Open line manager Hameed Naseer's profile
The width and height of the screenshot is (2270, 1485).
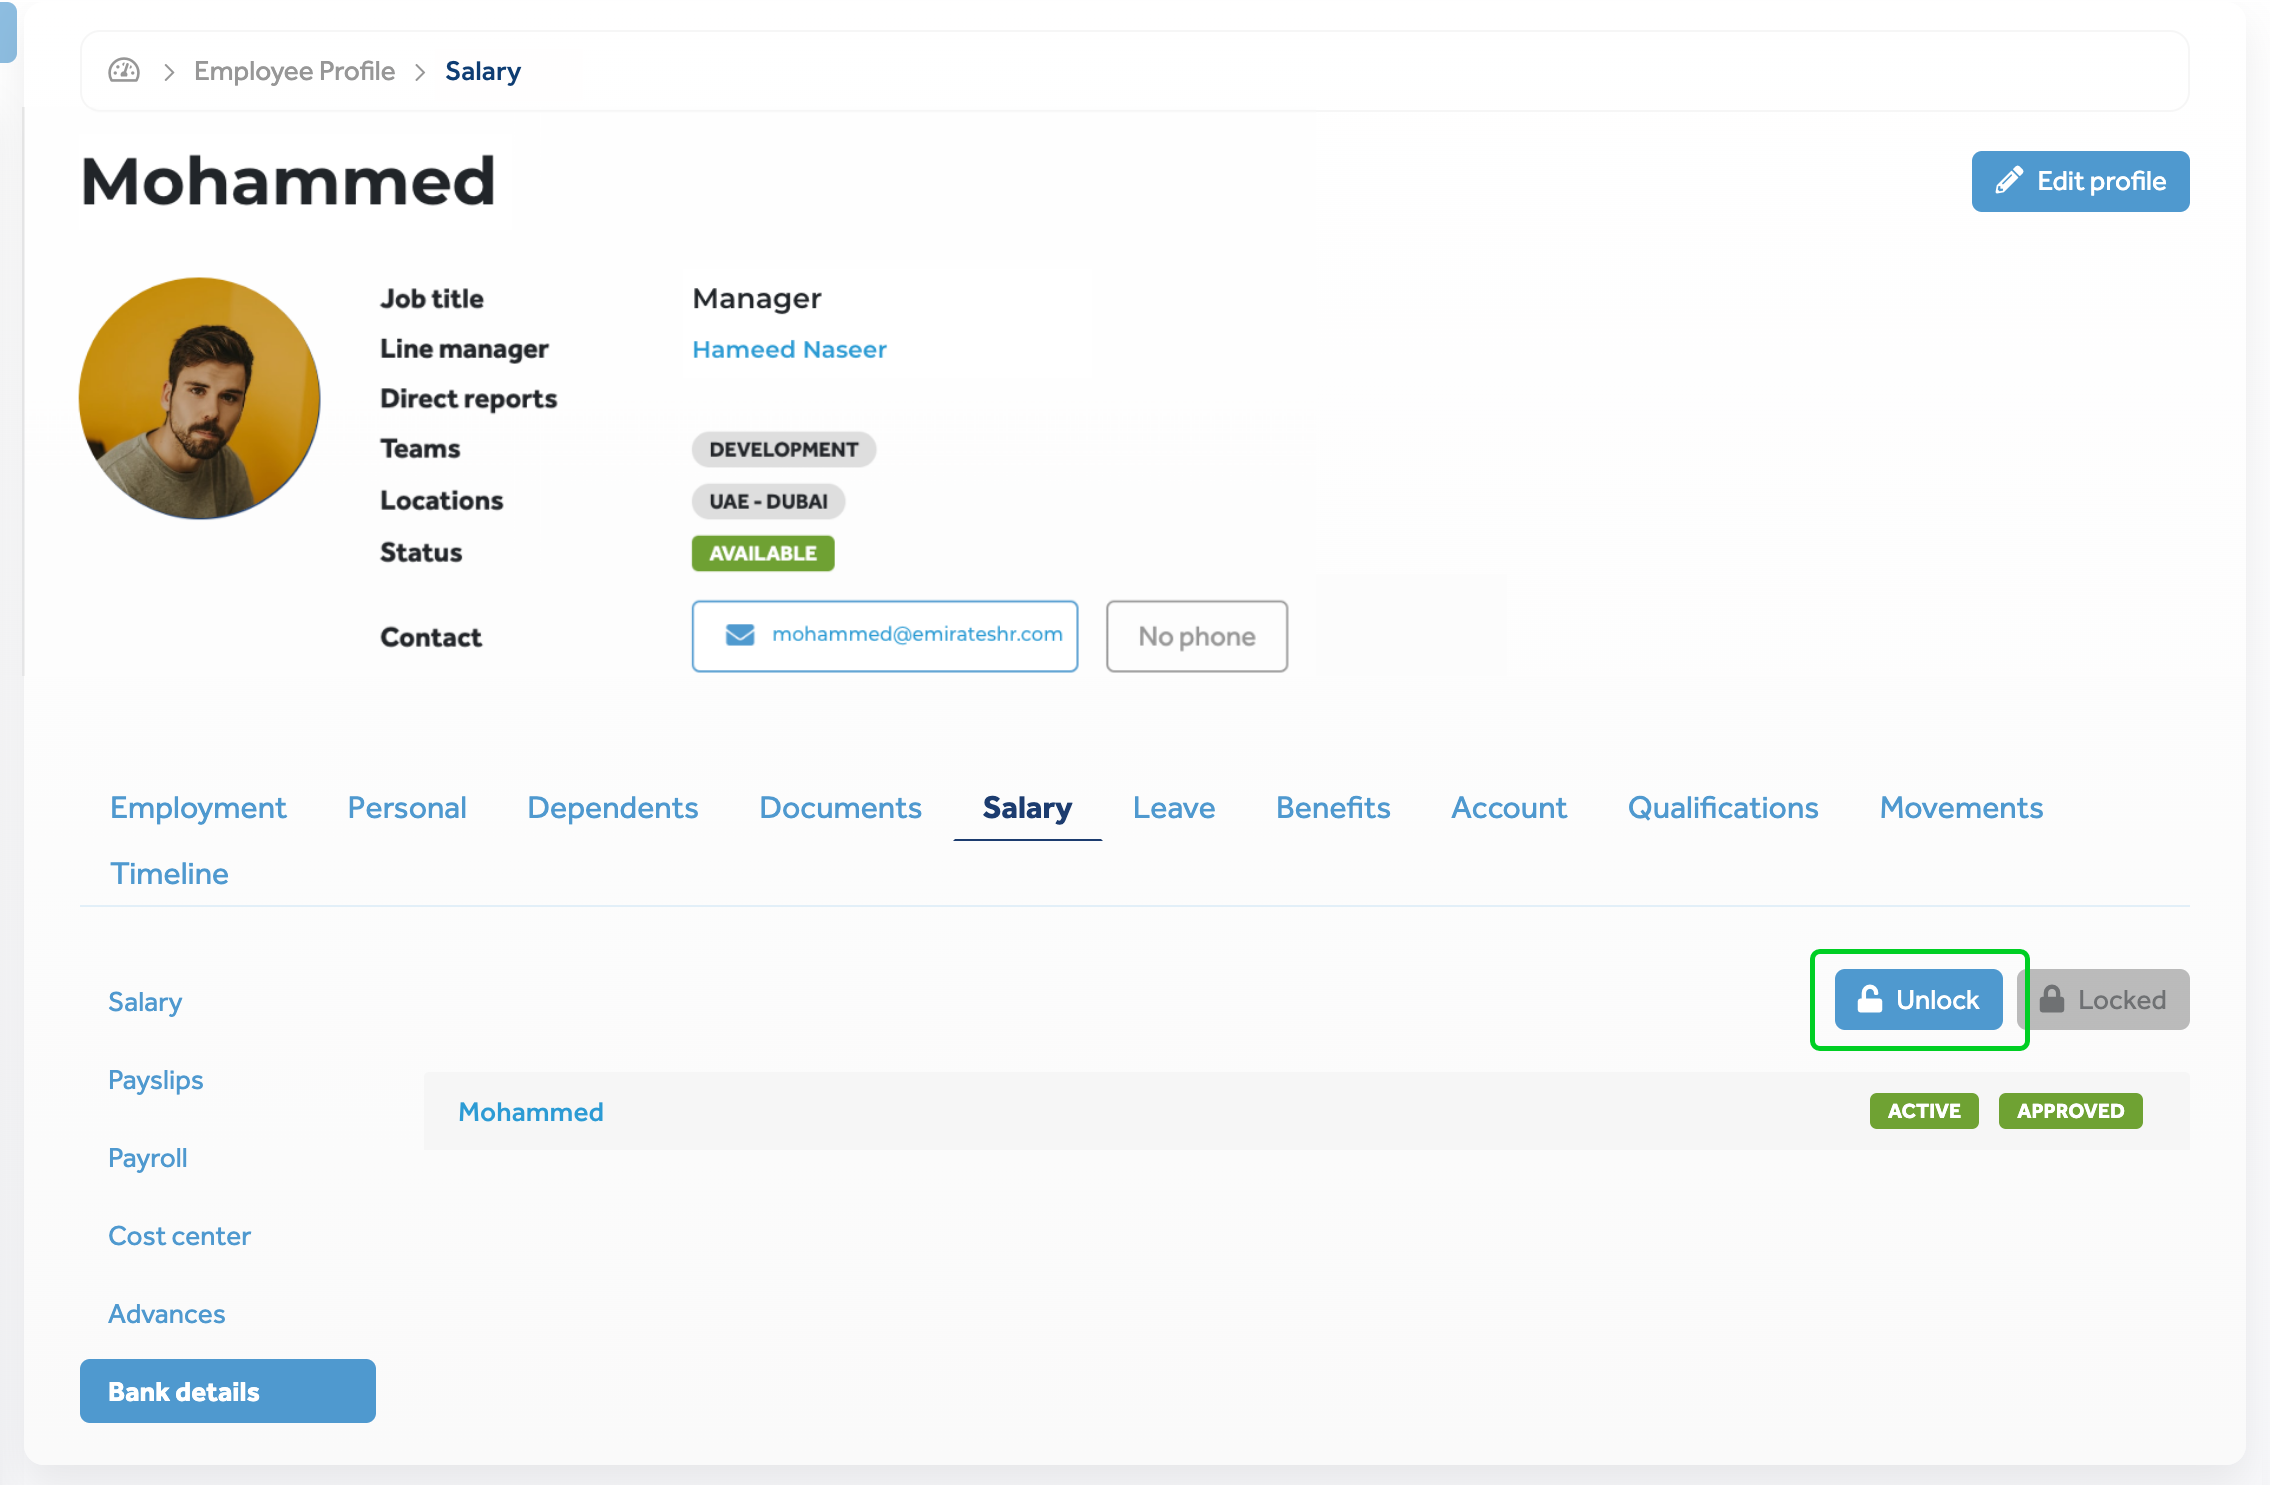coord(789,349)
